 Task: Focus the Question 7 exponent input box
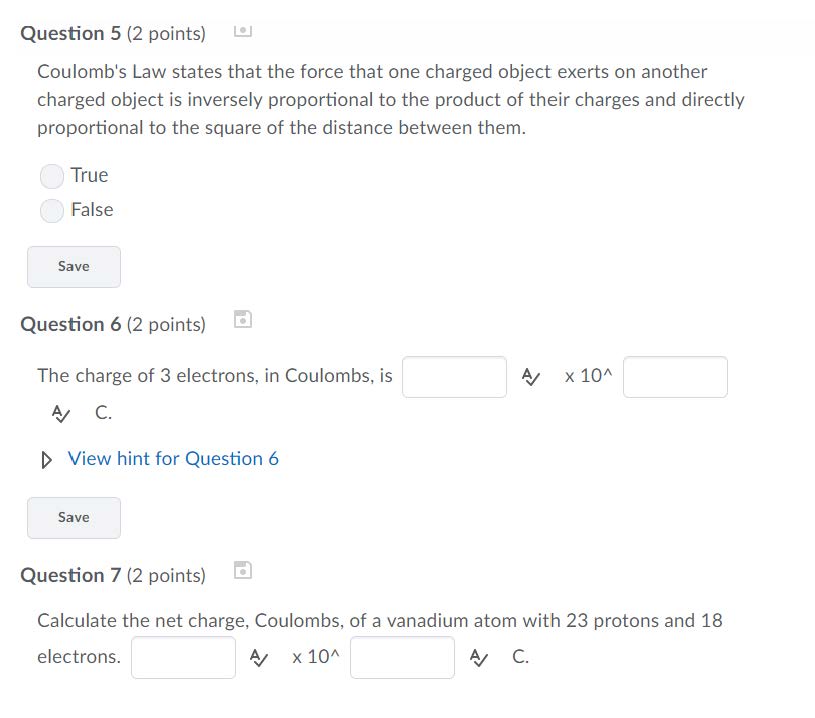point(402,658)
